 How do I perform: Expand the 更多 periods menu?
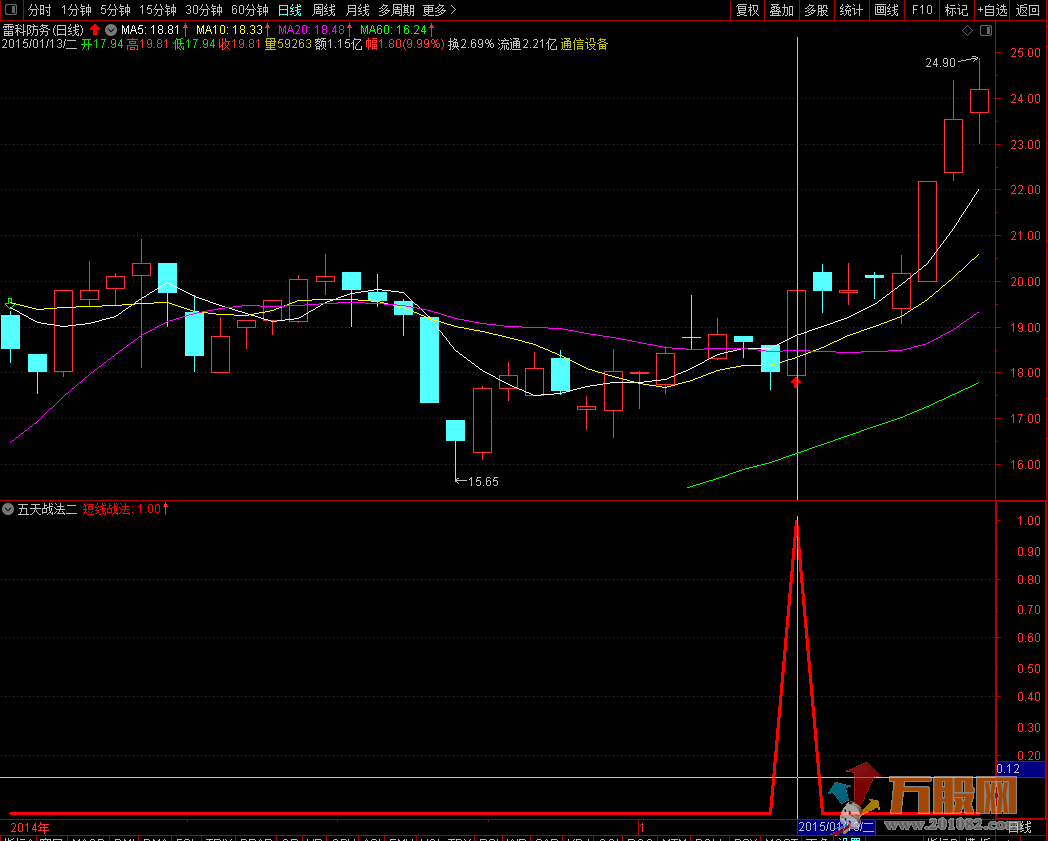439,10
